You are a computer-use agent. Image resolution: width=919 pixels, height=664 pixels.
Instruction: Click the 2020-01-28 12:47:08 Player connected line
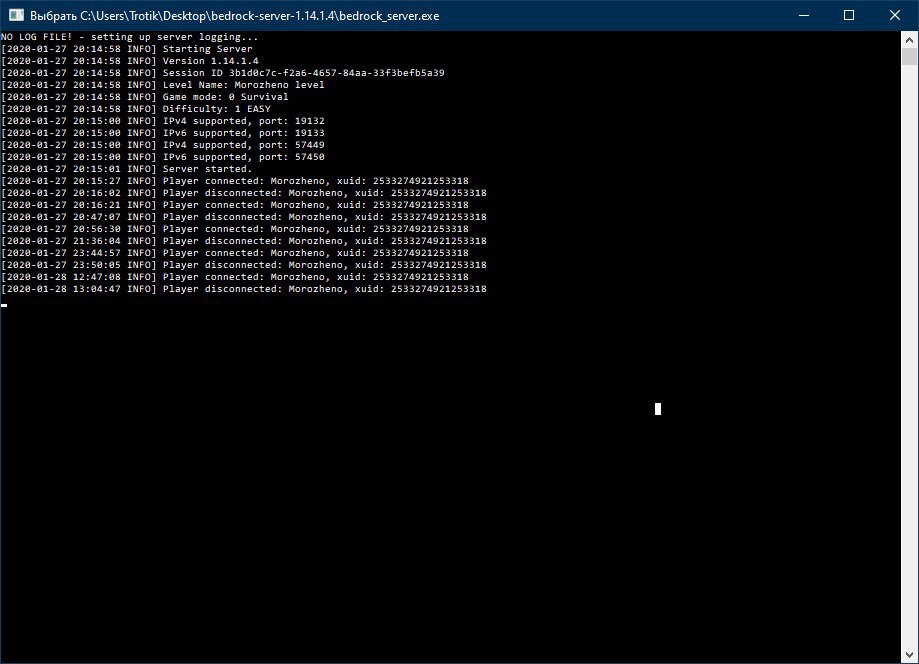[235, 277]
